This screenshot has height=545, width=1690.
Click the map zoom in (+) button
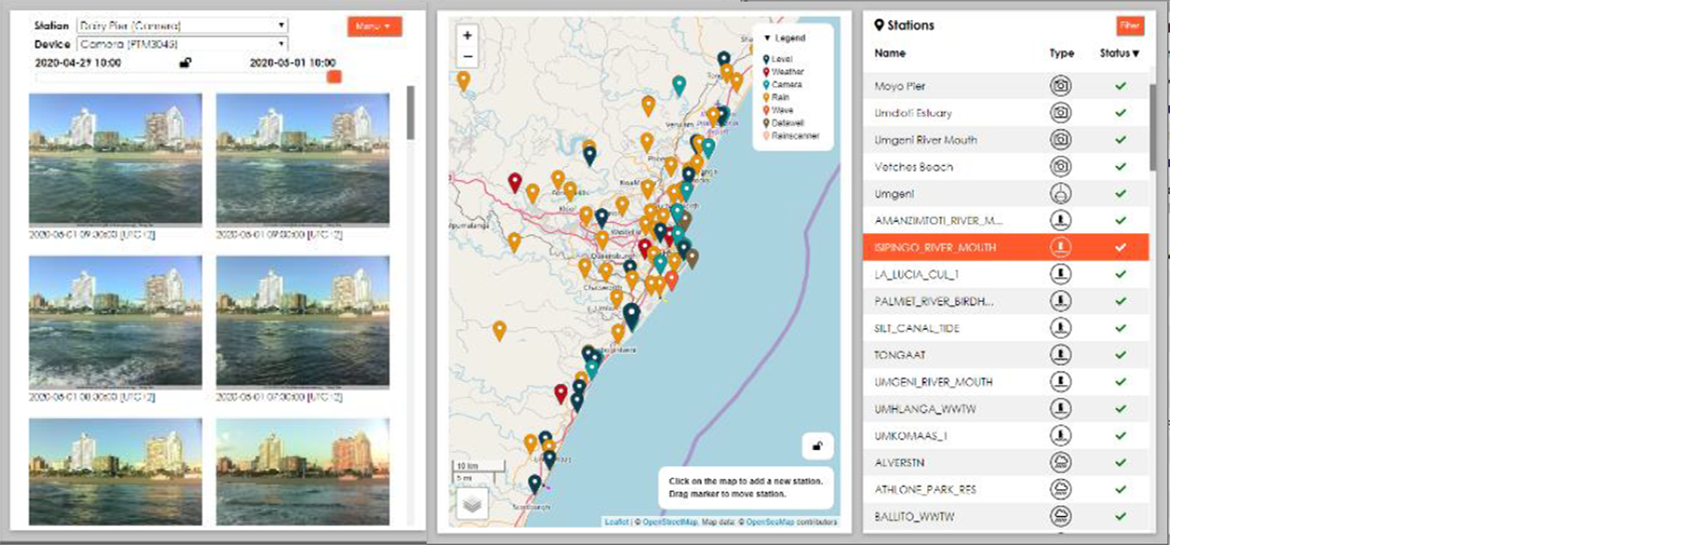coord(467,36)
